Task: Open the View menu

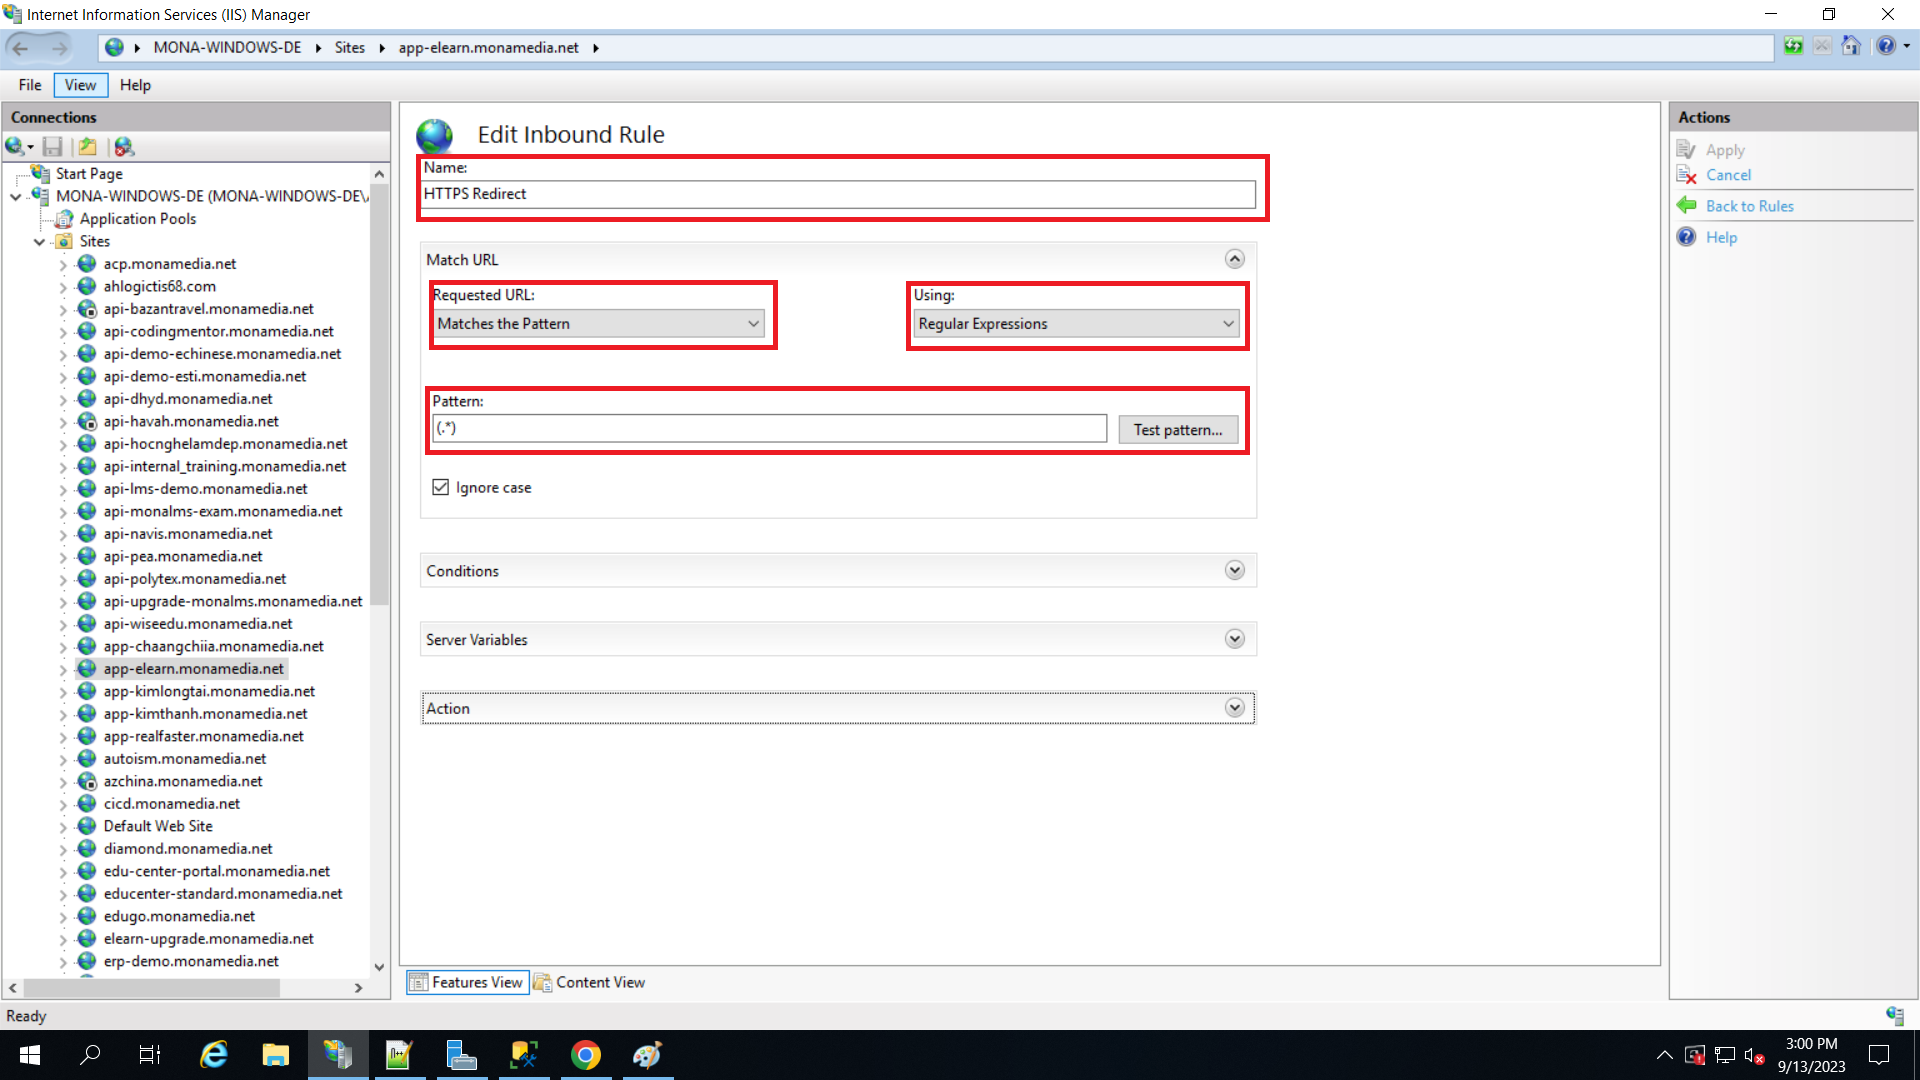Action: pyautogui.click(x=80, y=85)
